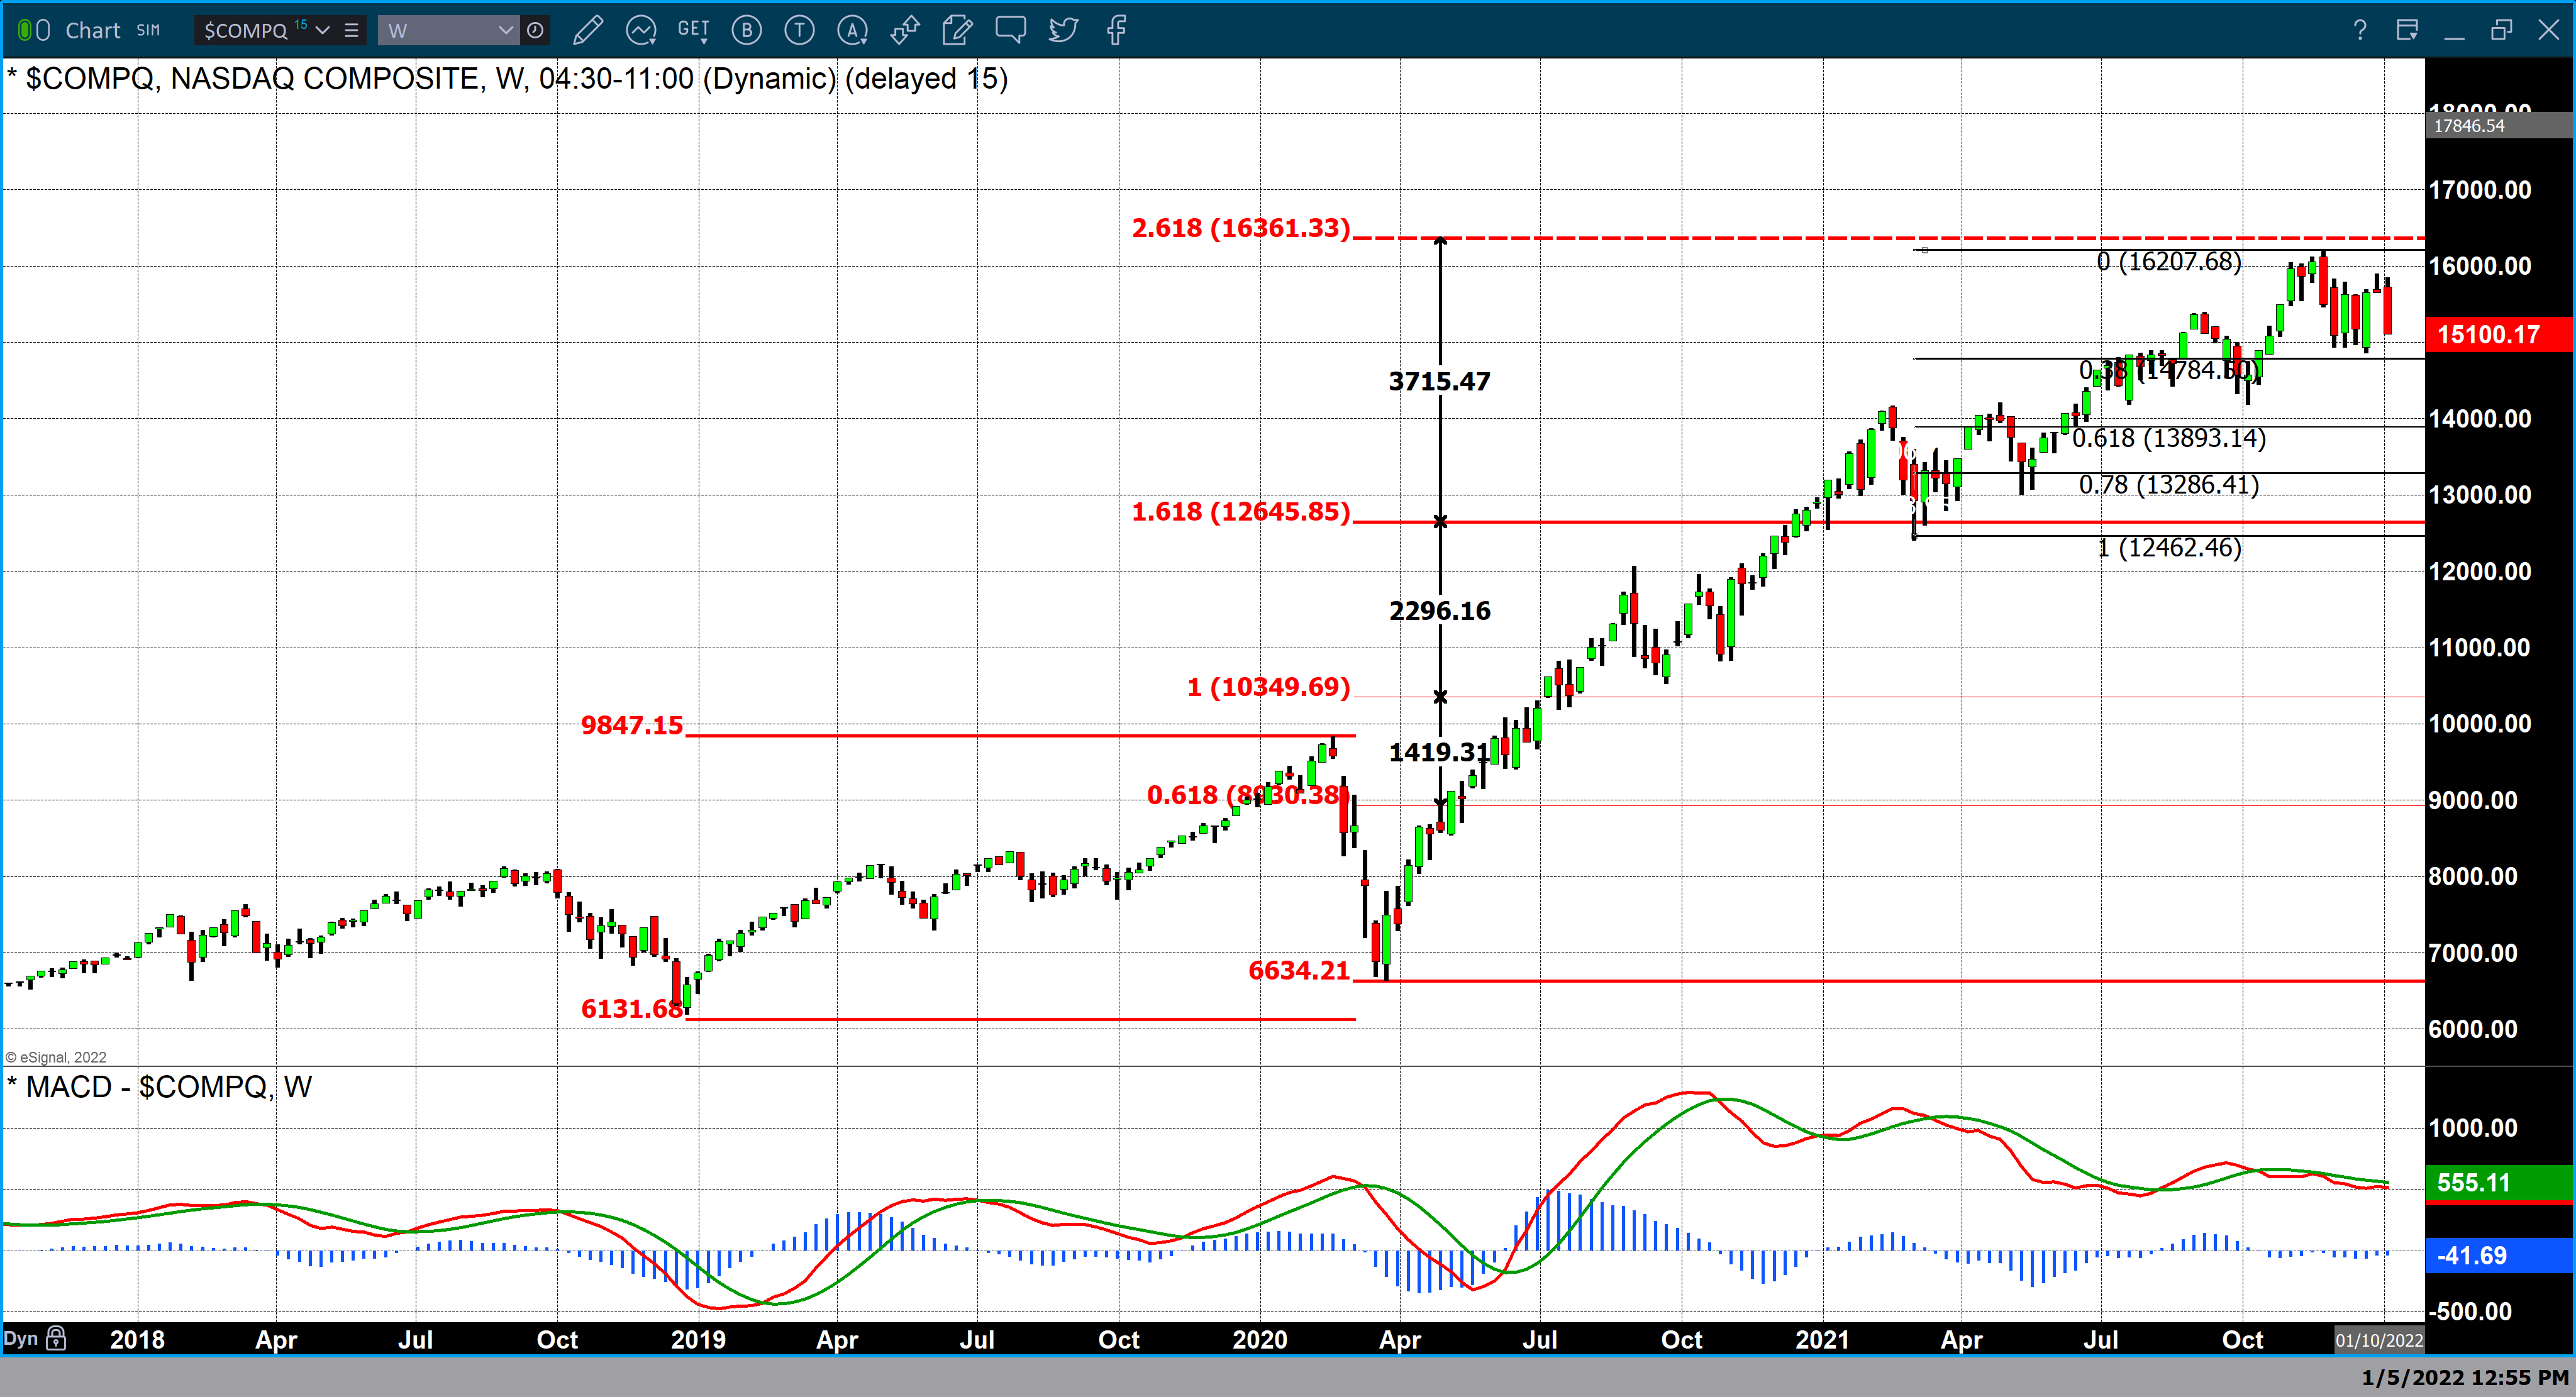Click the circled A alerts icon
The image size is (2576, 1397).
[x=852, y=30]
